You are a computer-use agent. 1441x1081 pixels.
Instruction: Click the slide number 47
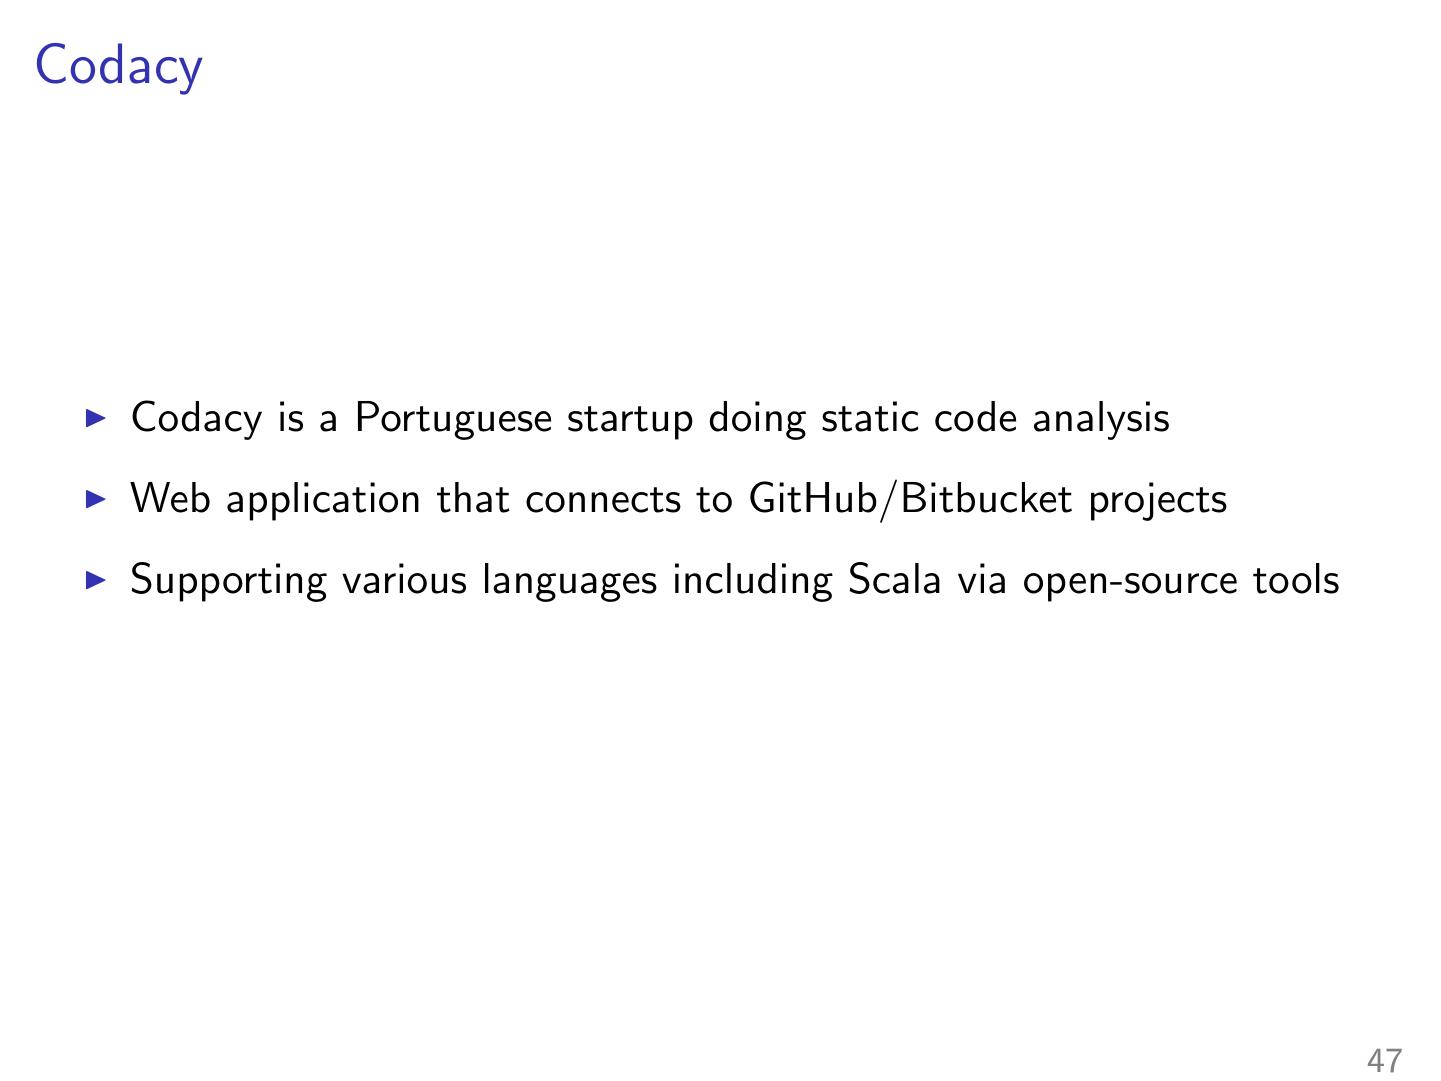(x=1385, y=1060)
